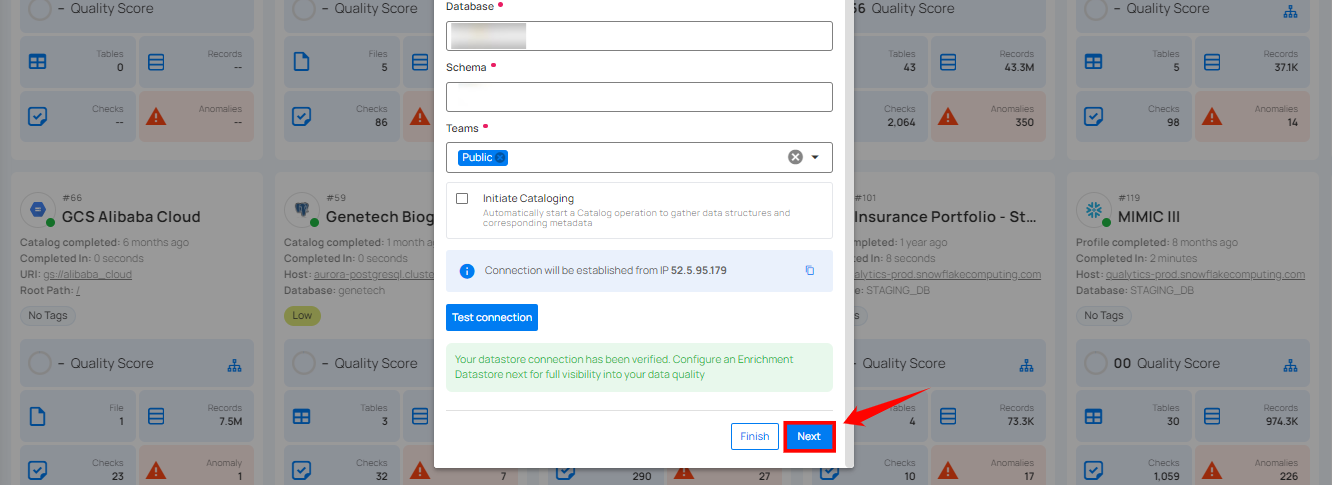Click the Records icon showing 37.1K
Viewport: 1332px width, 485px height.
pos(1212,62)
